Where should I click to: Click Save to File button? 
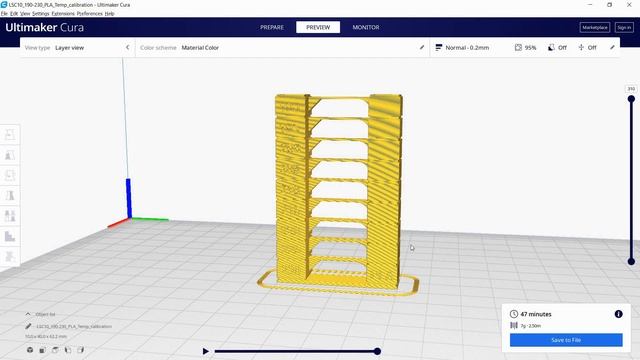(566, 340)
